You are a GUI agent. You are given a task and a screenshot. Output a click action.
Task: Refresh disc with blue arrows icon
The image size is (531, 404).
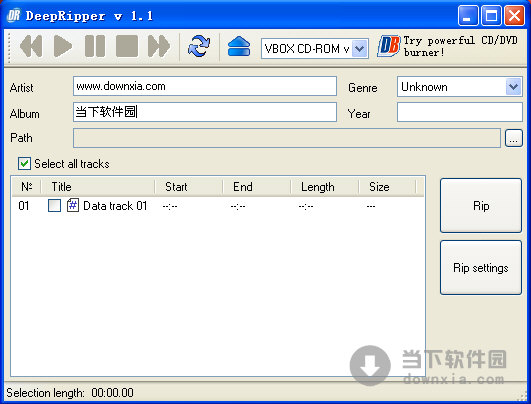199,46
